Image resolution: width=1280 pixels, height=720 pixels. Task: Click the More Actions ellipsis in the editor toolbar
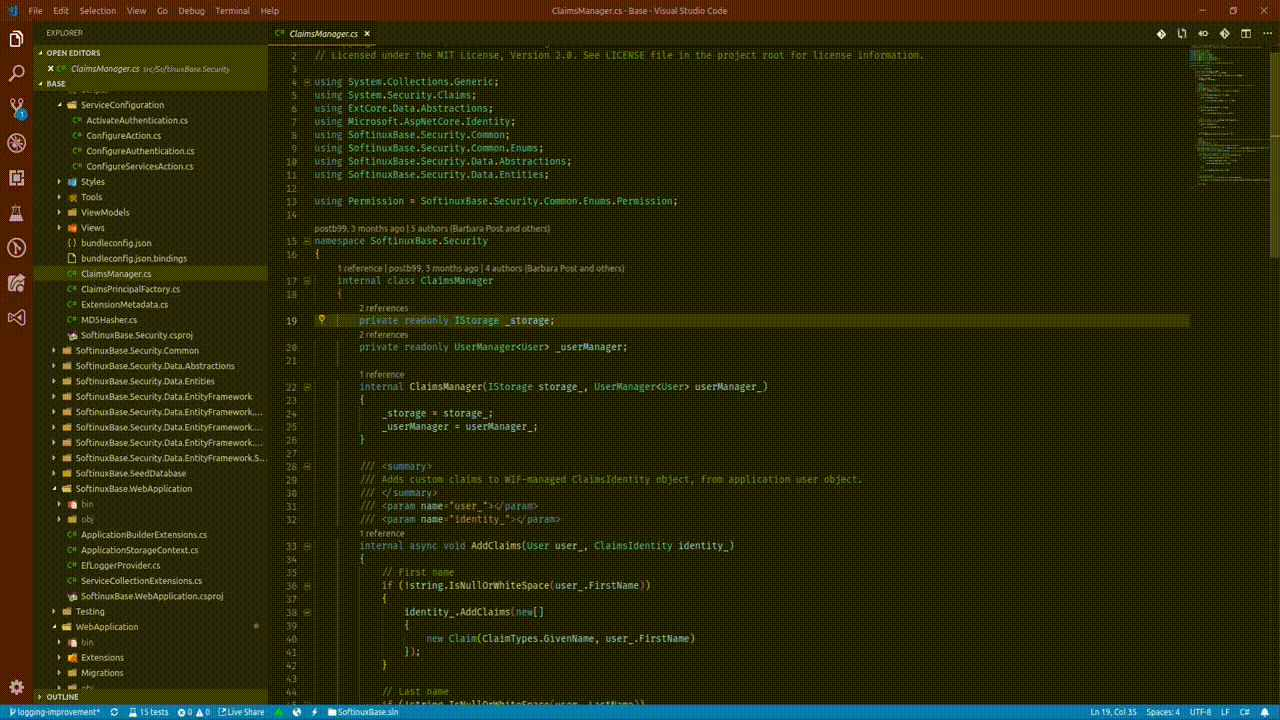click(1266, 33)
